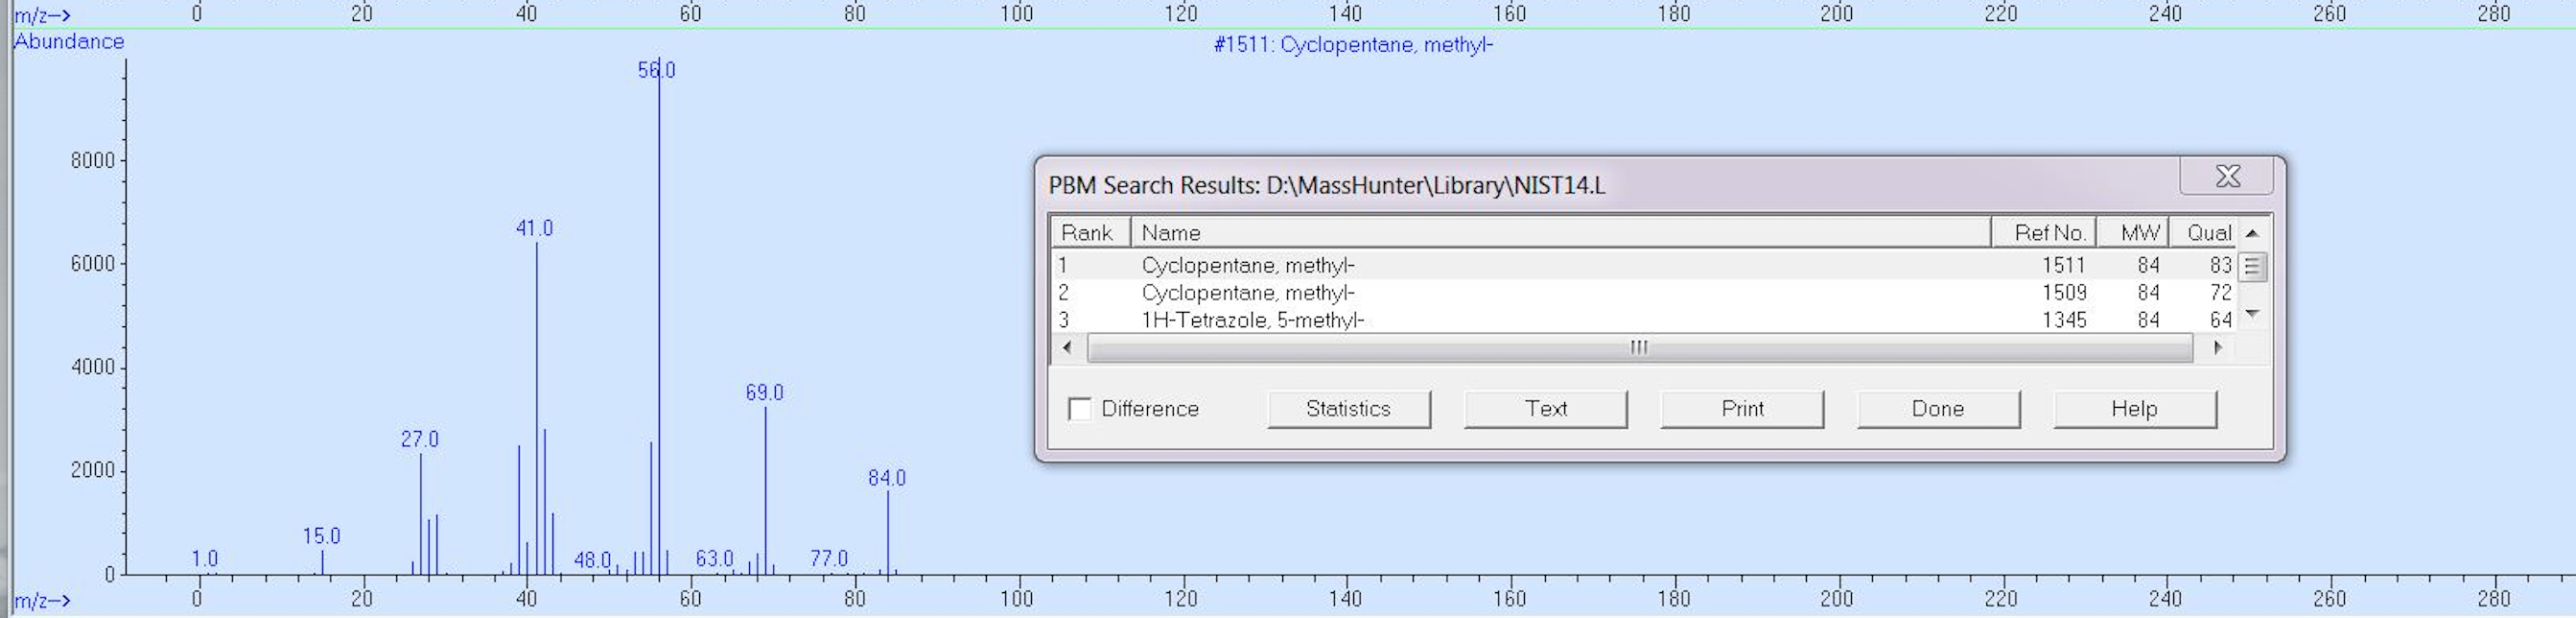The height and width of the screenshot is (618, 2576).
Task: Select the 1H-Tetrazole, 5-methyl- result
Action: point(1644,320)
